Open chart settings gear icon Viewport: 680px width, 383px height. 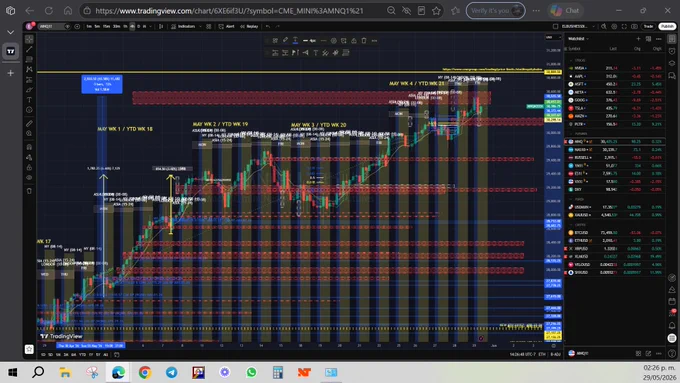click(614, 26)
